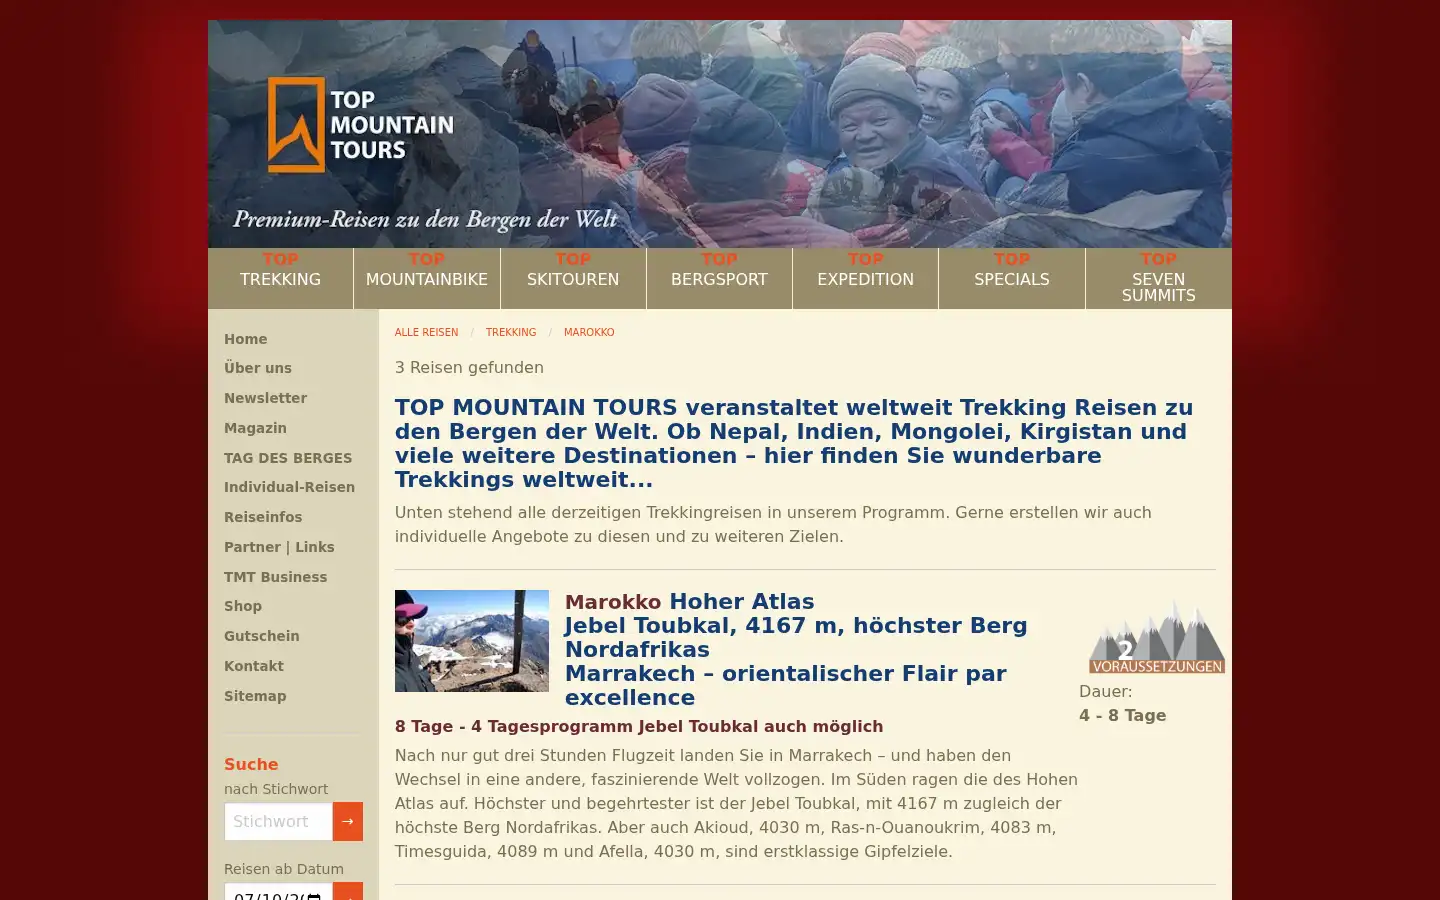Click the TREKKING breadcrumb
Screen dimensions: 1440x900
(511, 332)
